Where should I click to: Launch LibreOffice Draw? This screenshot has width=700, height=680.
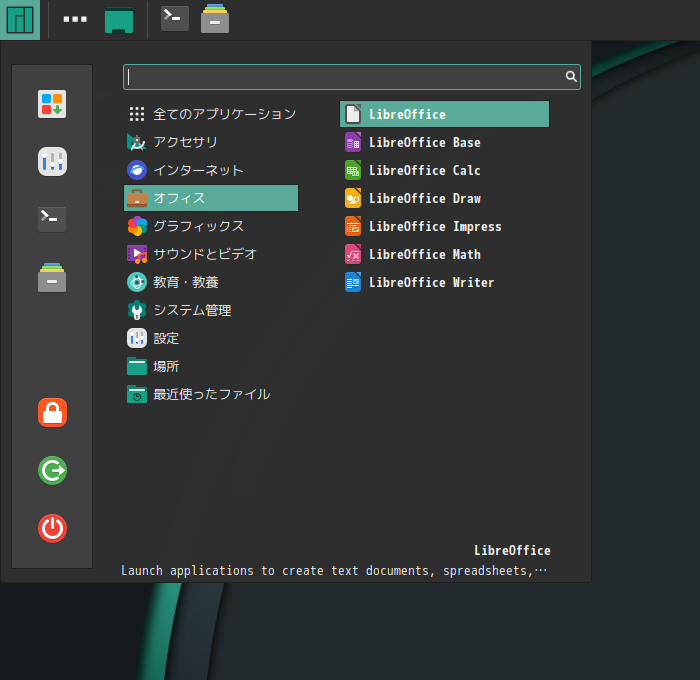pos(445,198)
